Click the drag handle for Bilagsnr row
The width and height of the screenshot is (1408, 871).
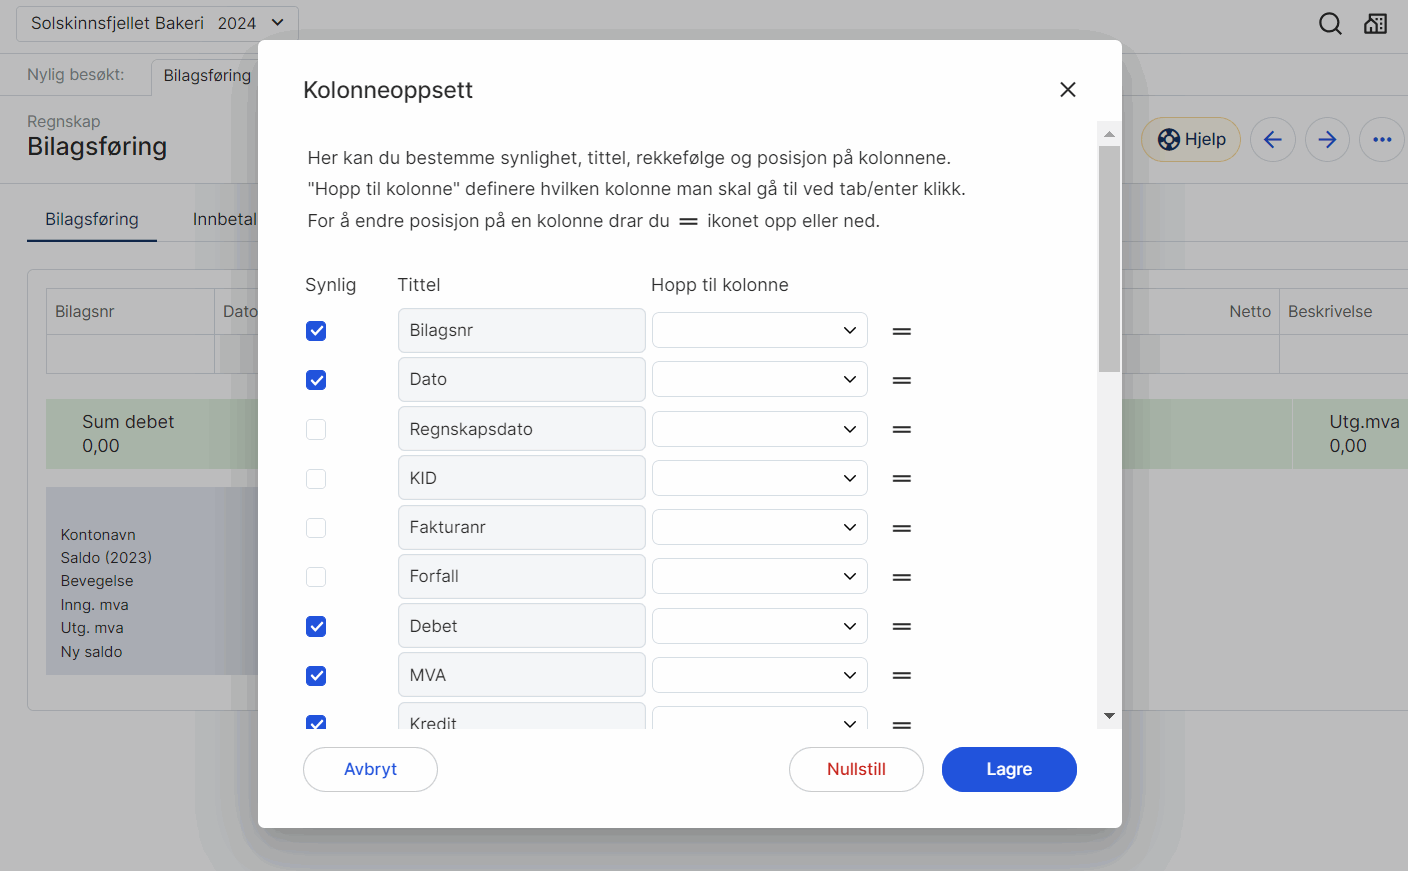click(x=901, y=331)
